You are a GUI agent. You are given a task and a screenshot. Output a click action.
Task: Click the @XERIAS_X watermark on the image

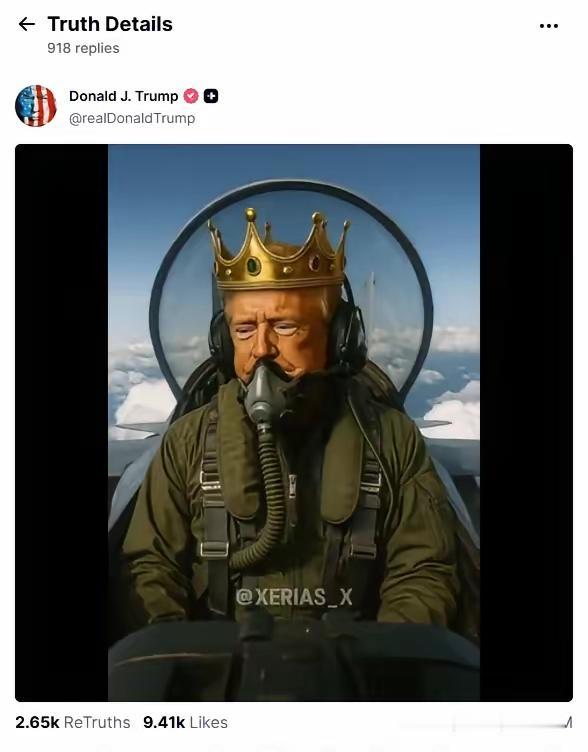294,597
